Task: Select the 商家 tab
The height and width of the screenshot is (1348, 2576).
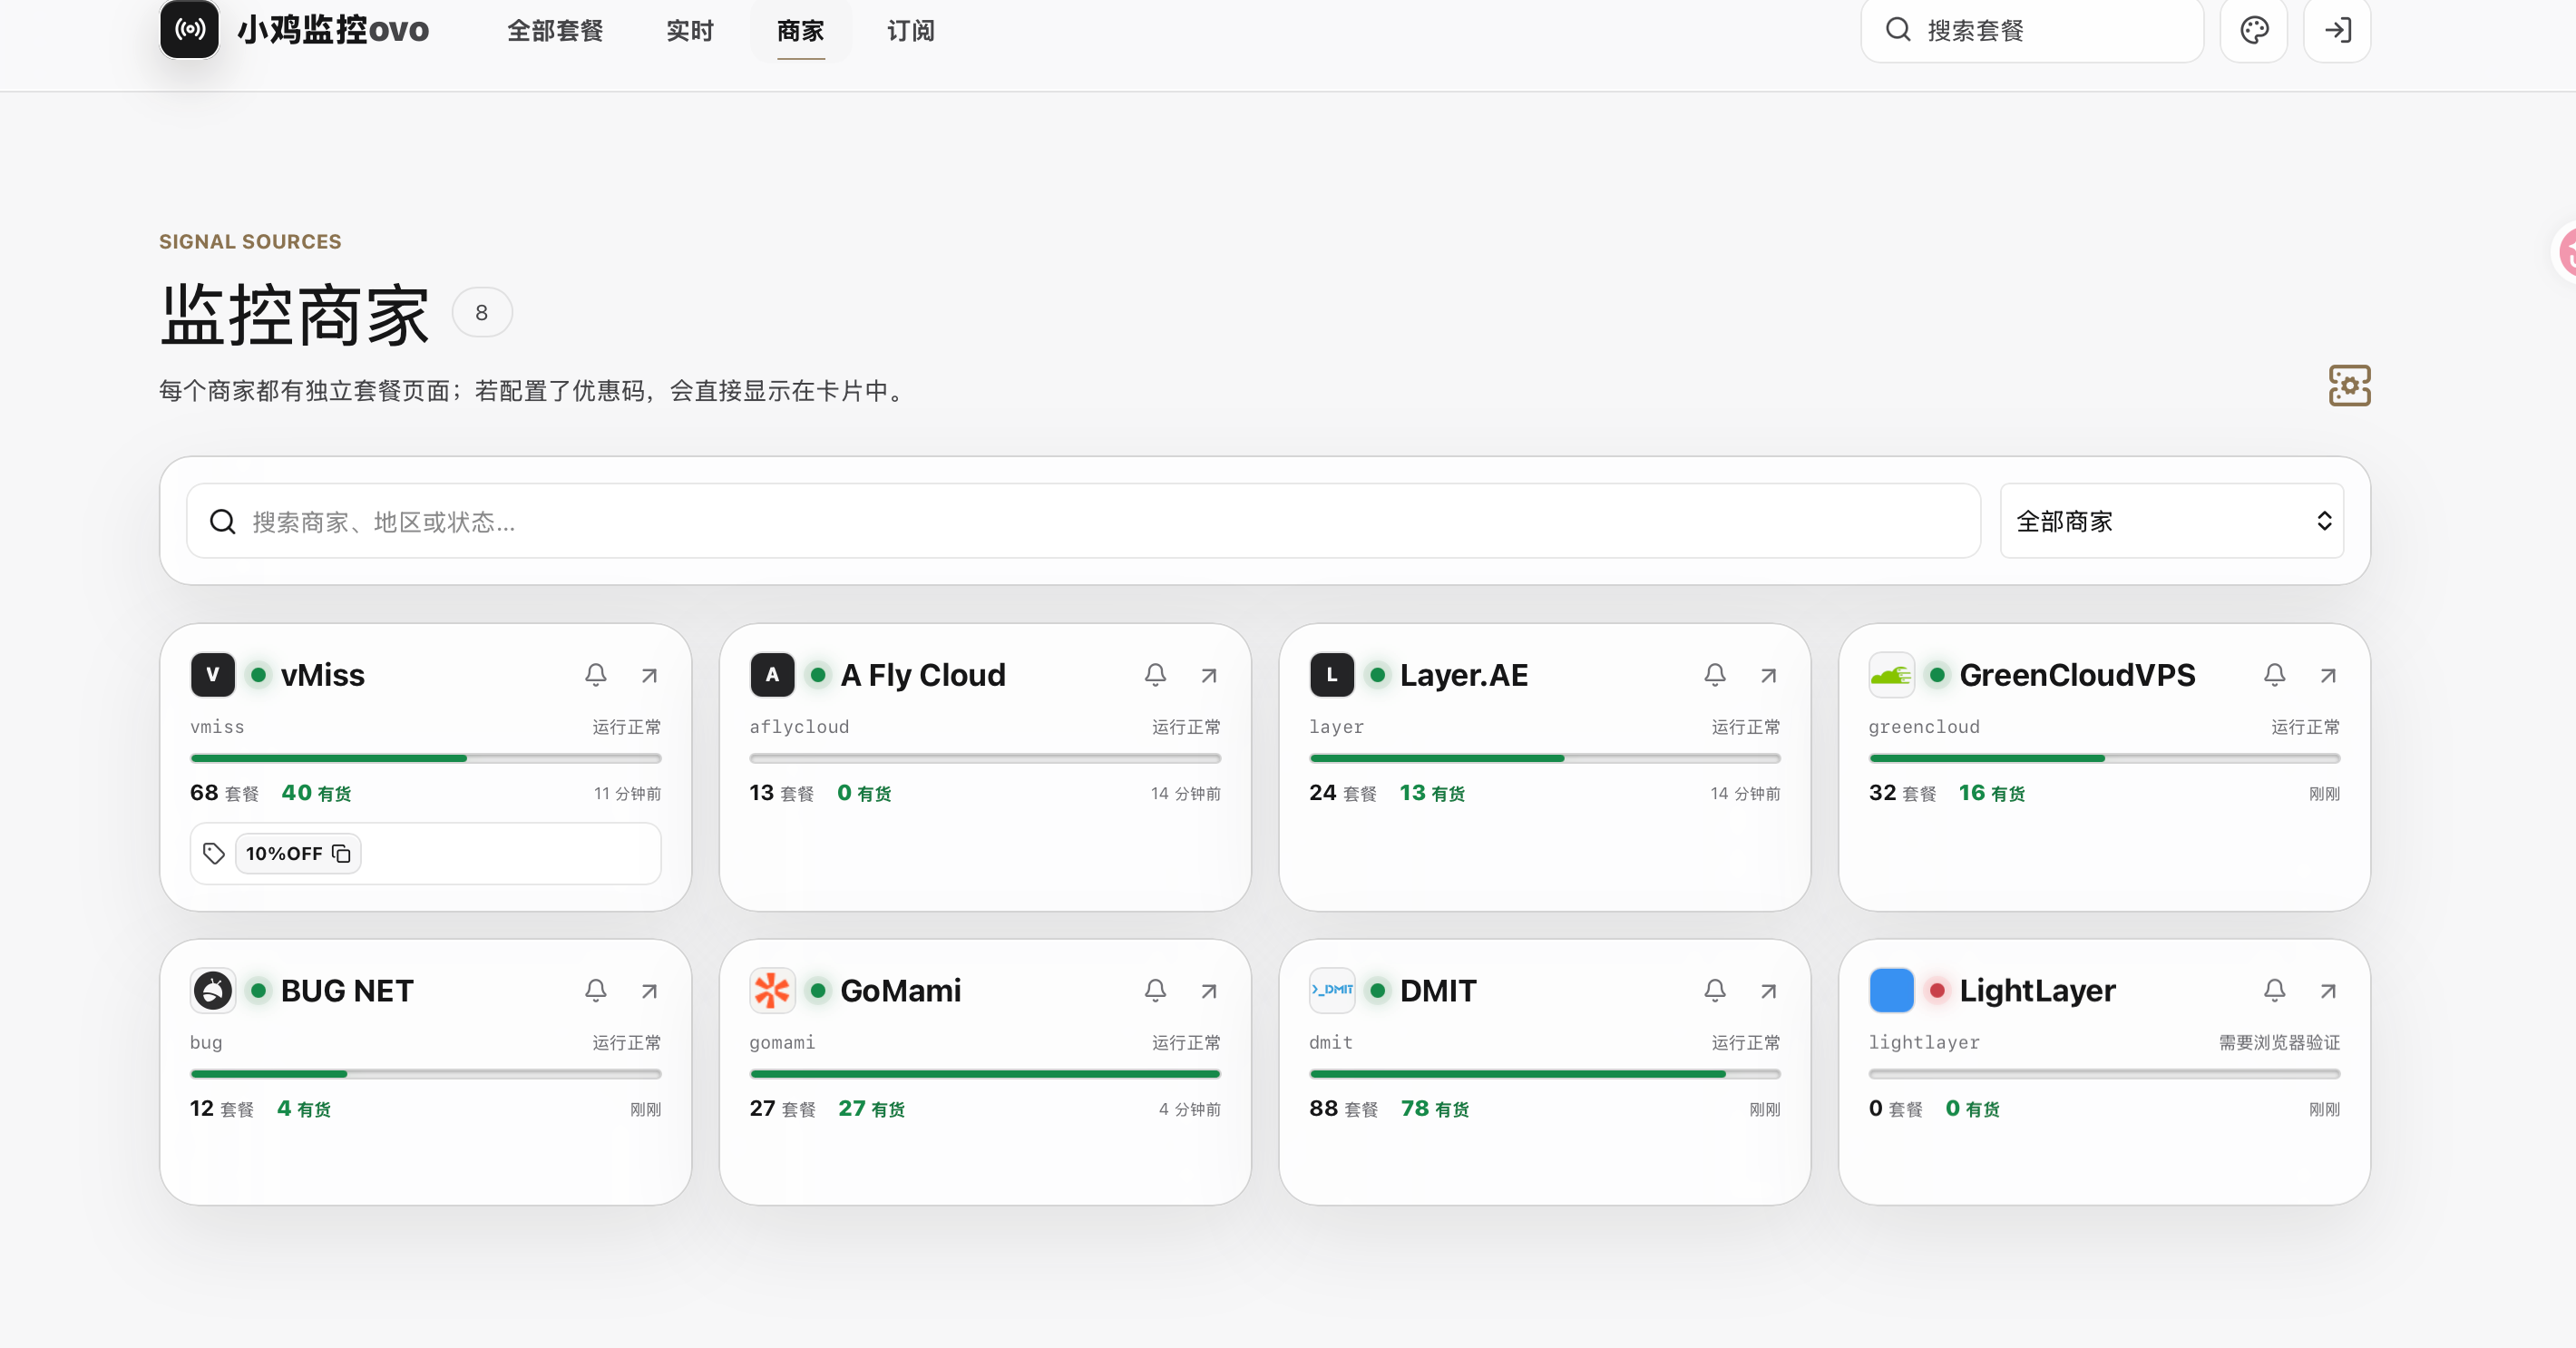Action: pos(801,31)
